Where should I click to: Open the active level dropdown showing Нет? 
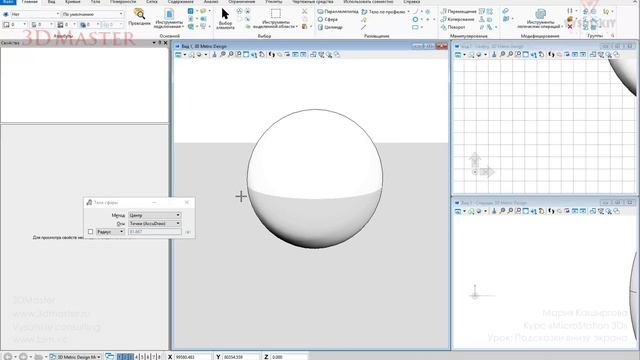tap(35, 14)
